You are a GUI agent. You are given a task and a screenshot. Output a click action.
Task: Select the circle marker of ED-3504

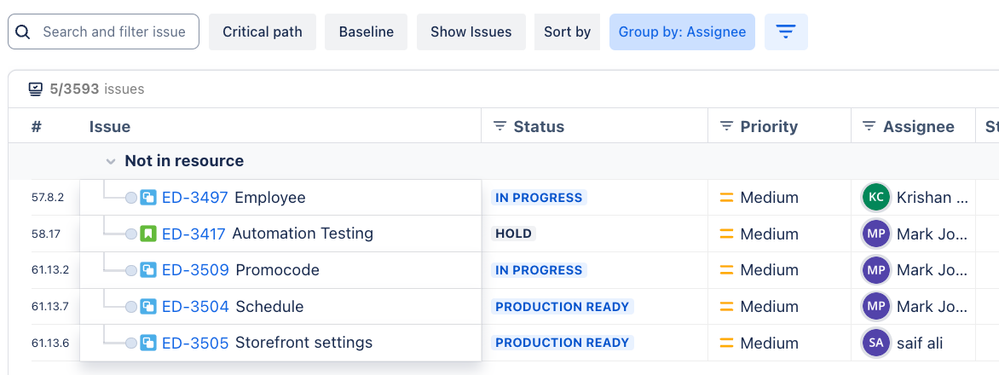coord(131,307)
